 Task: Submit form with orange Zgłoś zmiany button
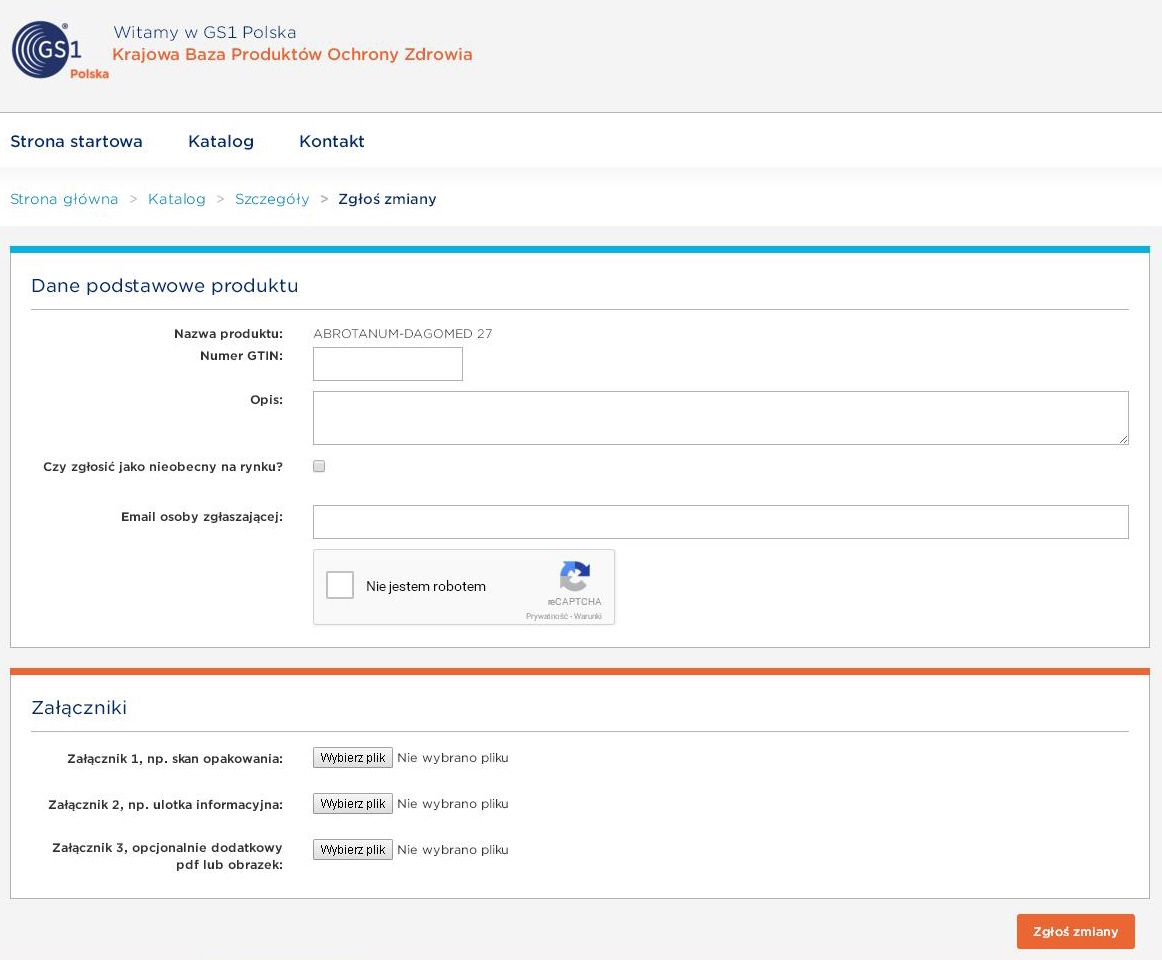(x=1075, y=931)
